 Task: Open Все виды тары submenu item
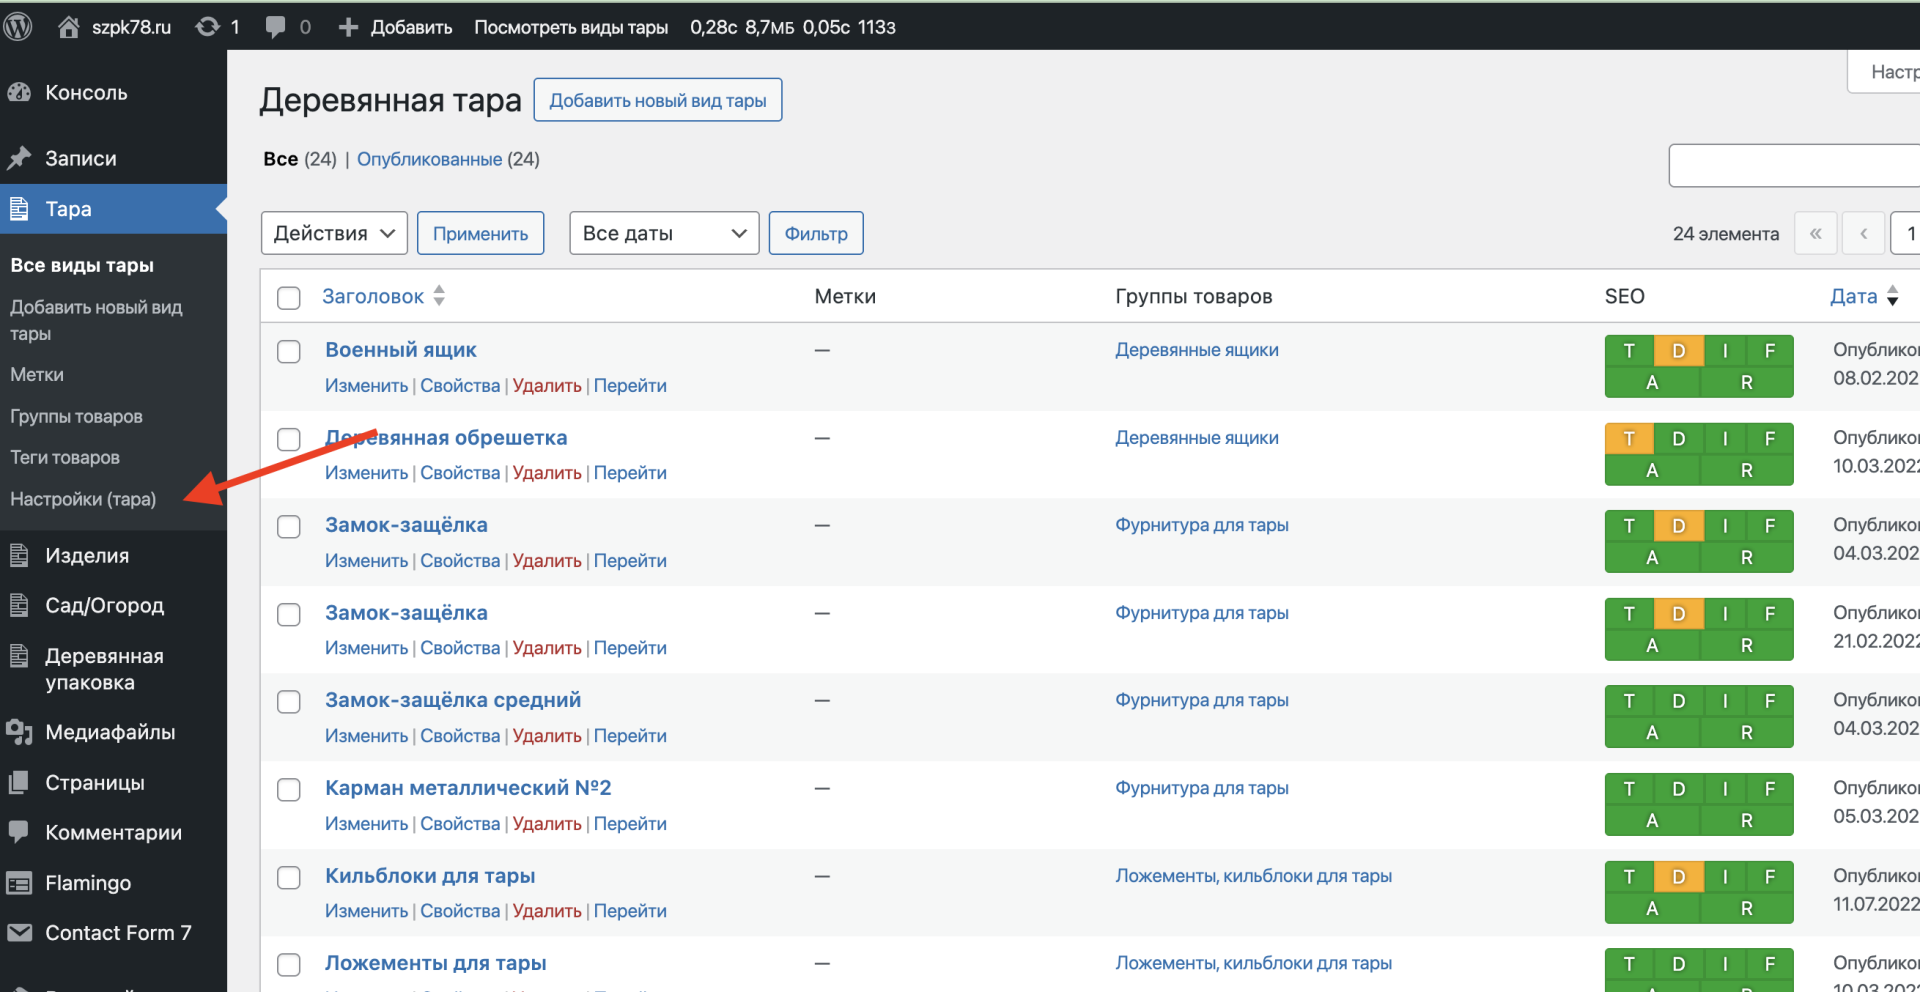coord(82,265)
